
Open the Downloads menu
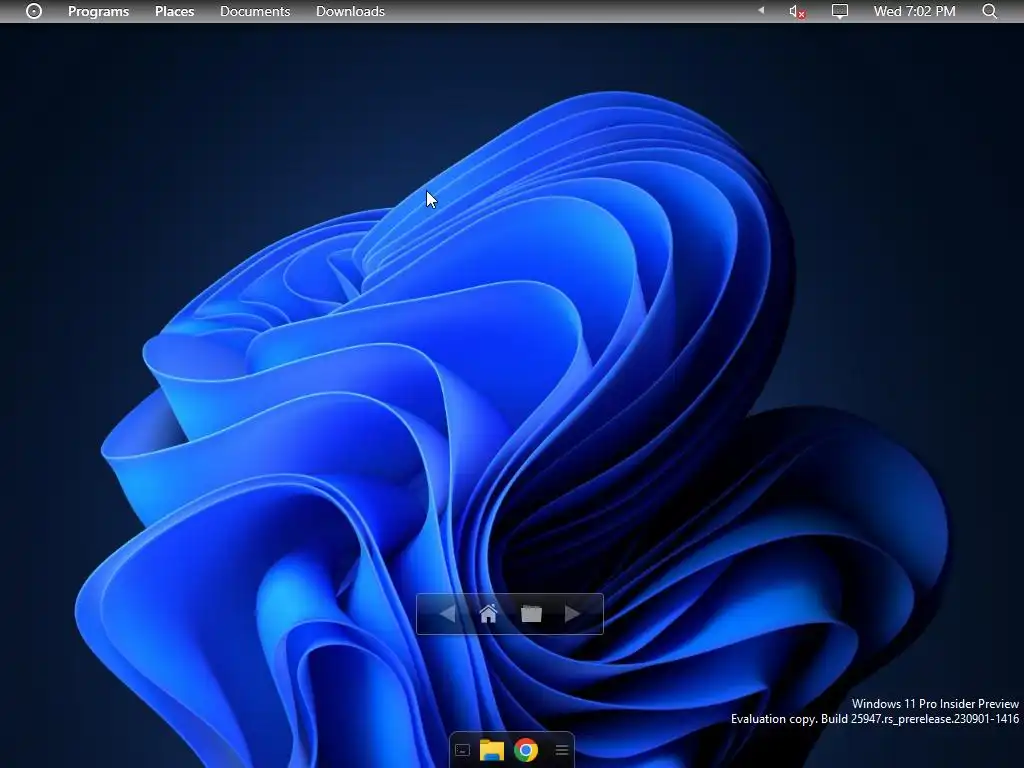[350, 11]
